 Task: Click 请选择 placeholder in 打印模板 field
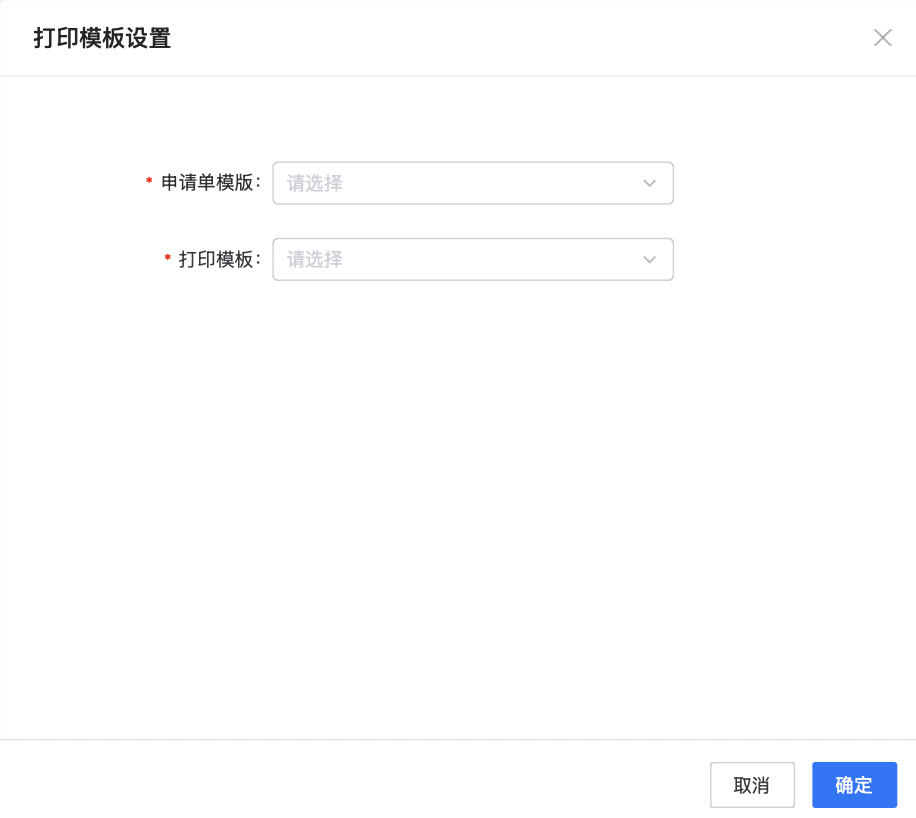[315, 259]
